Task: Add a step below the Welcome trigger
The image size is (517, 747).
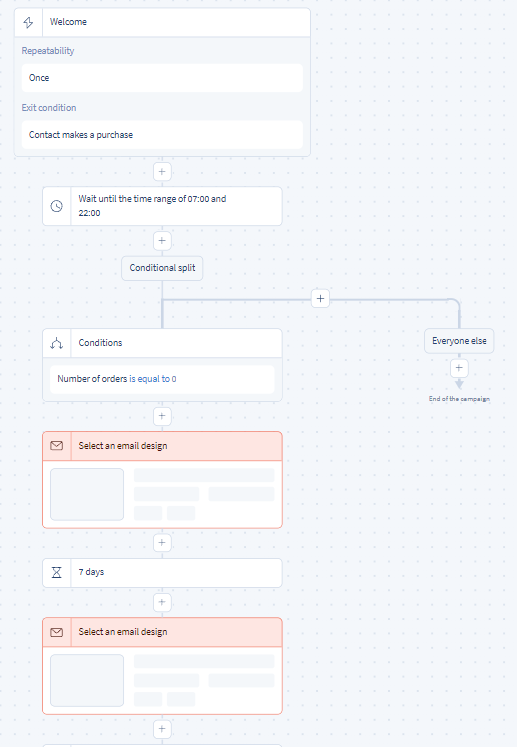Action: tap(162, 172)
